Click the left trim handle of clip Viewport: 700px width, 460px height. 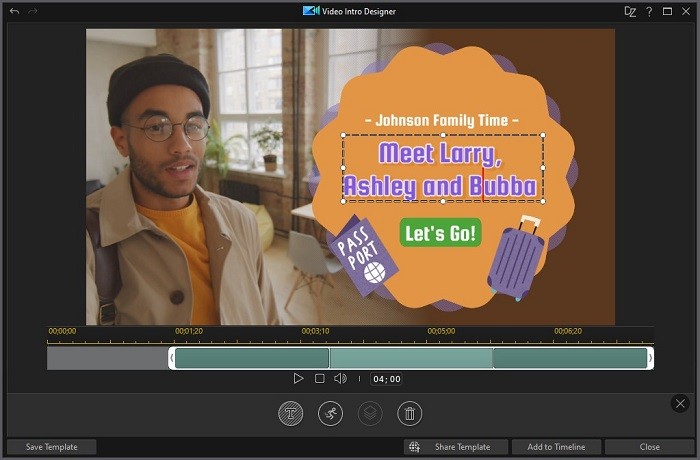[171, 358]
